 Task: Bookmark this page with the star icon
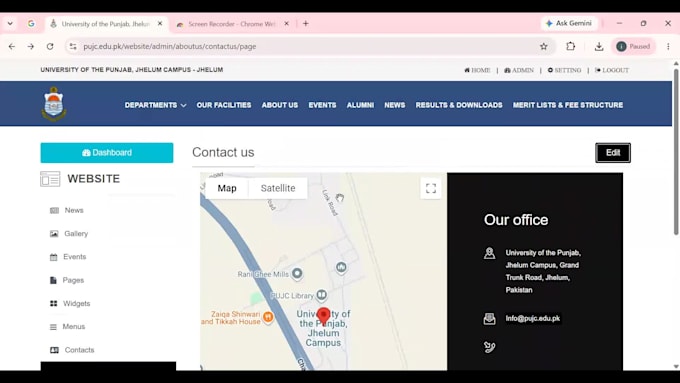543,46
